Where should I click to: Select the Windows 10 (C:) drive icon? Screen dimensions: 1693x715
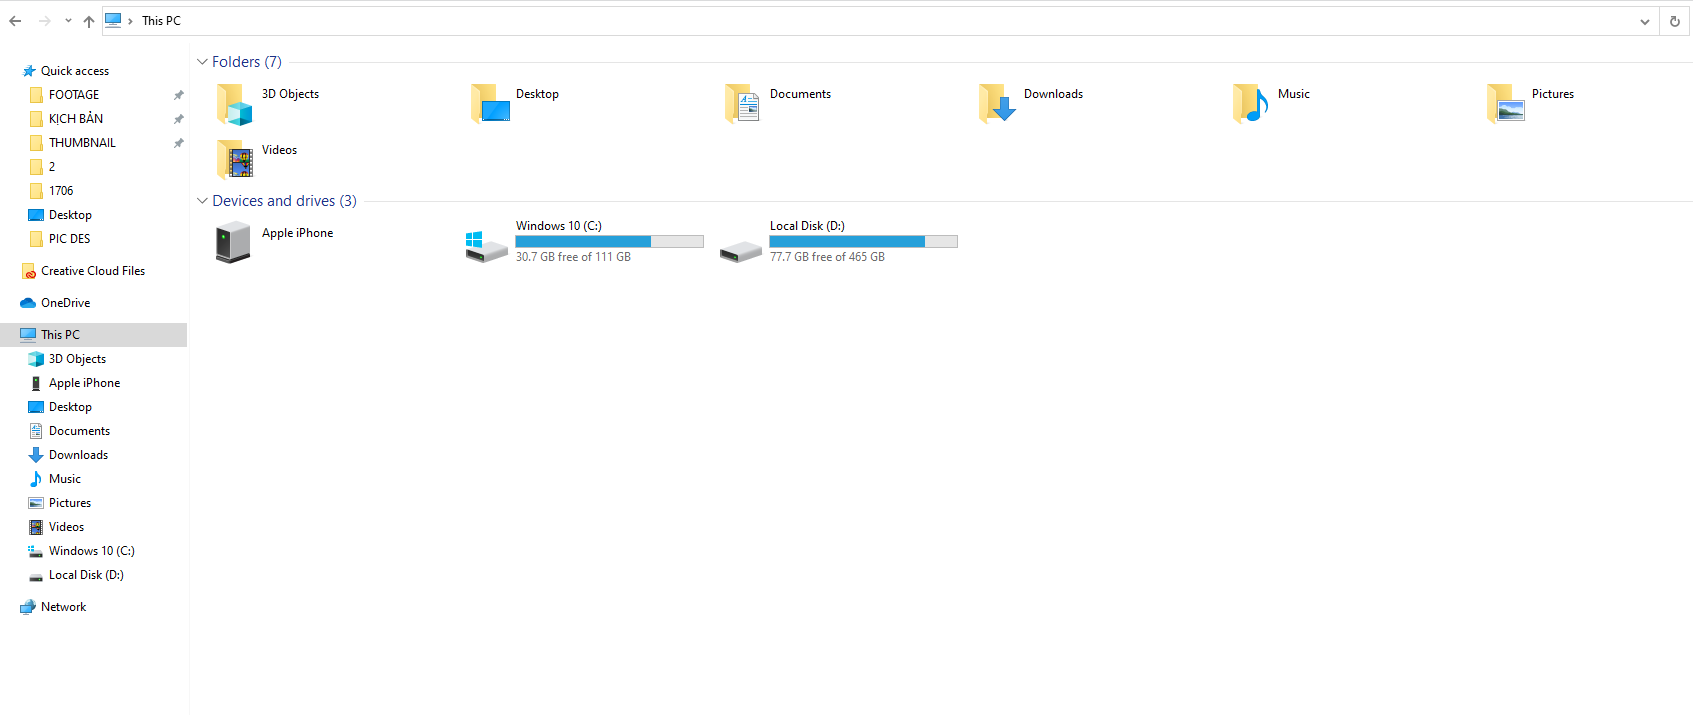point(487,246)
